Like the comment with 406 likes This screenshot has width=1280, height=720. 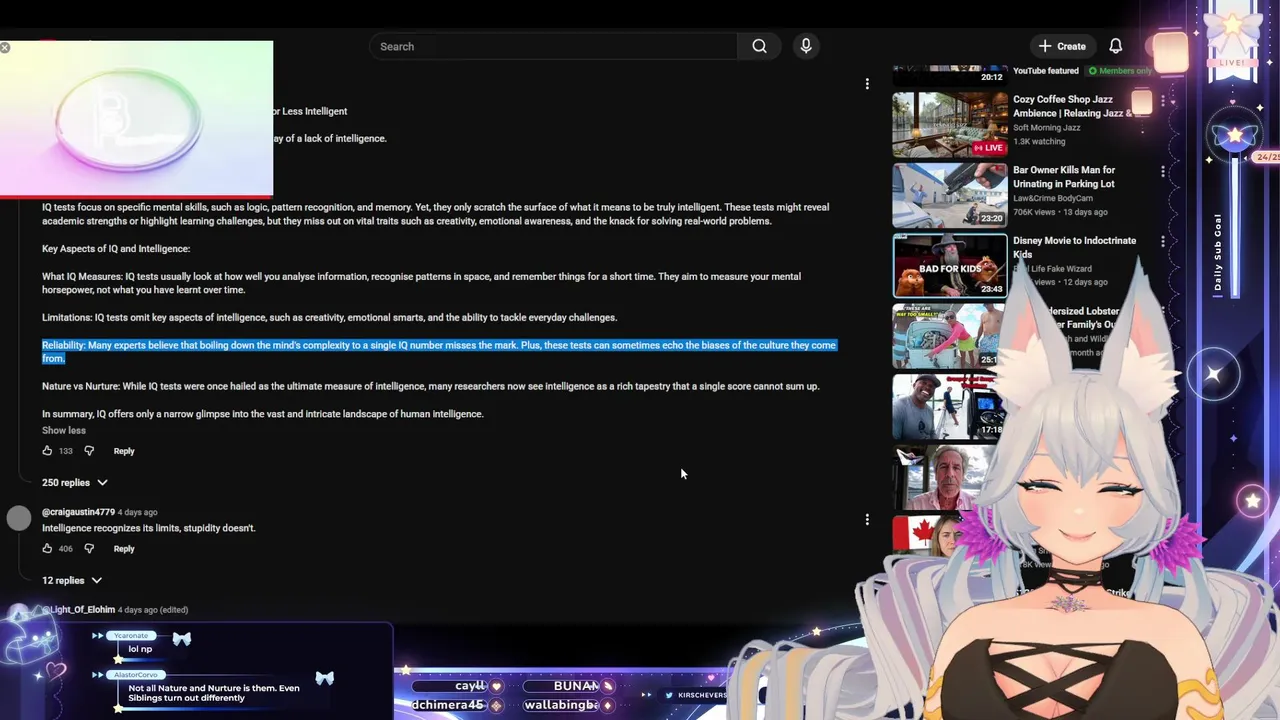47,549
